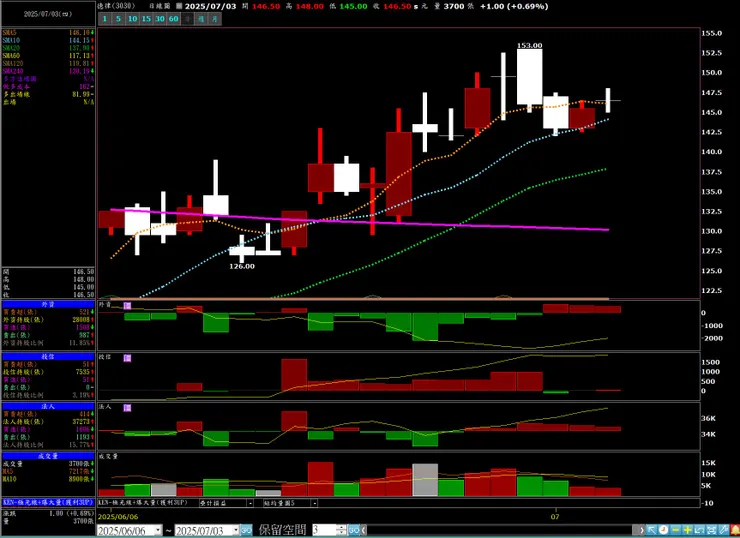Select the blue KEN indicator label in left panel

tap(48, 503)
